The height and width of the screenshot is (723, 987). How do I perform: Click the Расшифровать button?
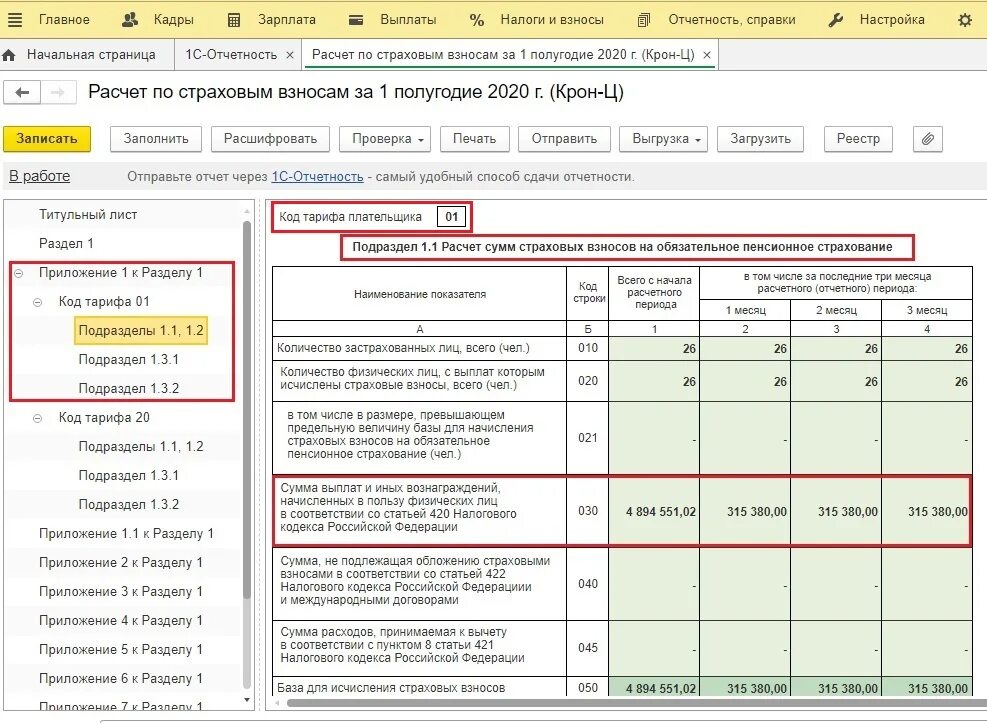[x=271, y=139]
